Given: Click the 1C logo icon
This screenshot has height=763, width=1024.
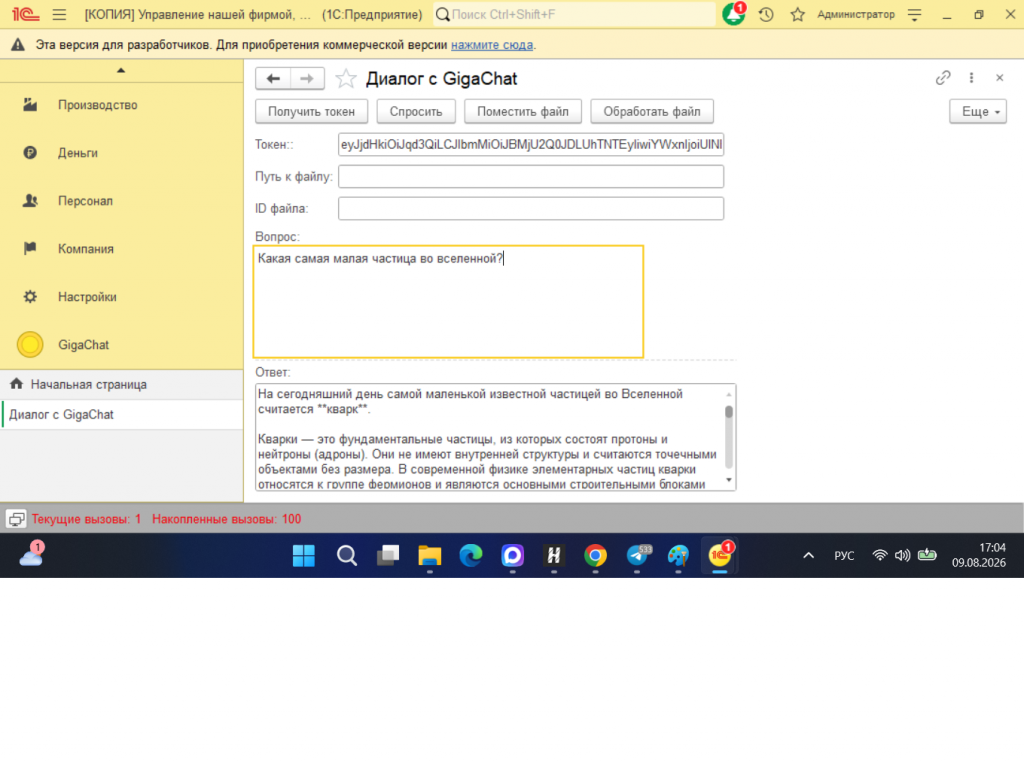Looking at the screenshot, I should (25, 14).
